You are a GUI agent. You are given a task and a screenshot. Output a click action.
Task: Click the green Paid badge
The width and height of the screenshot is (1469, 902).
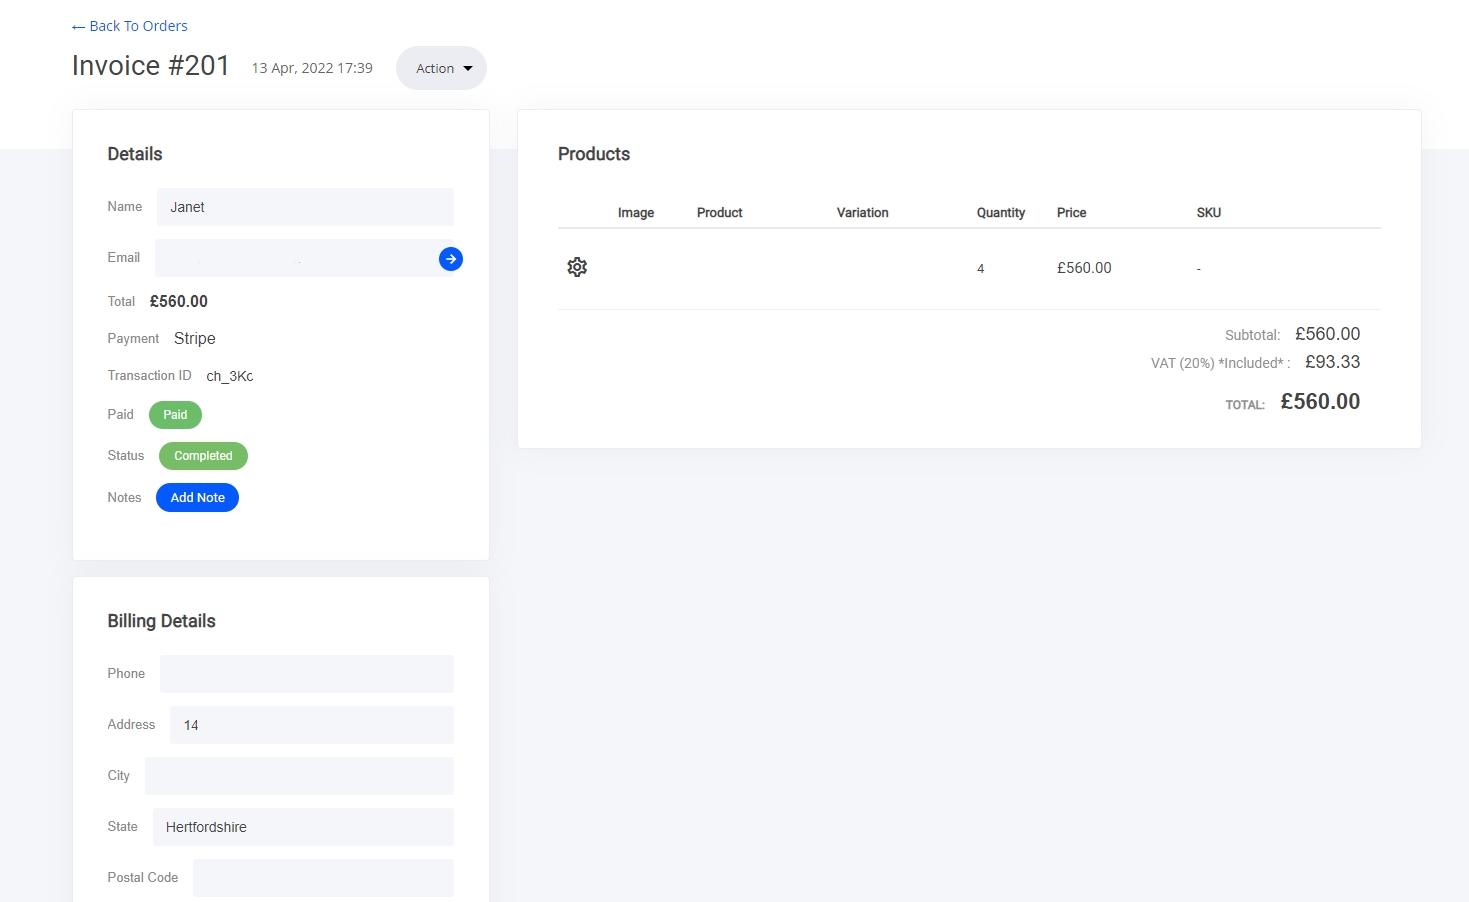pyautogui.click(x=175, y=415)
